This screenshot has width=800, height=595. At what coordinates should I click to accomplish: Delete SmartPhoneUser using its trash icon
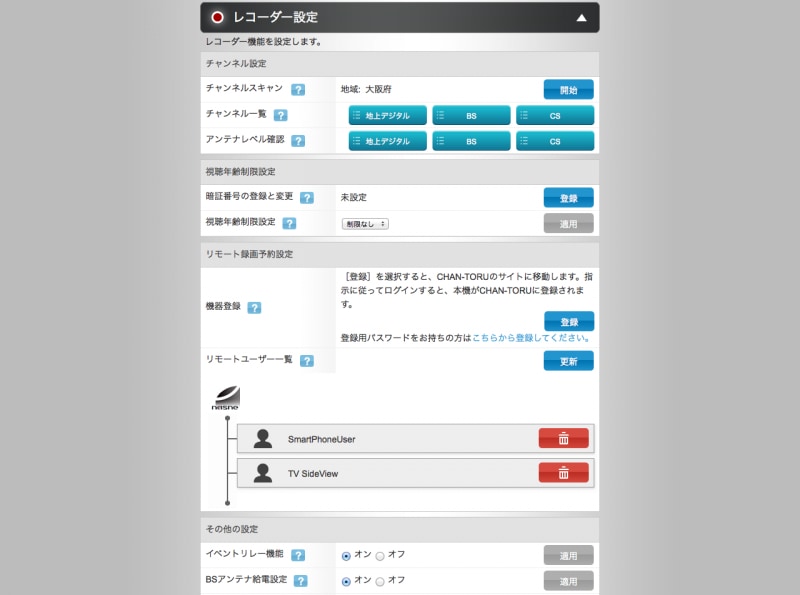(x=564, y=437)
